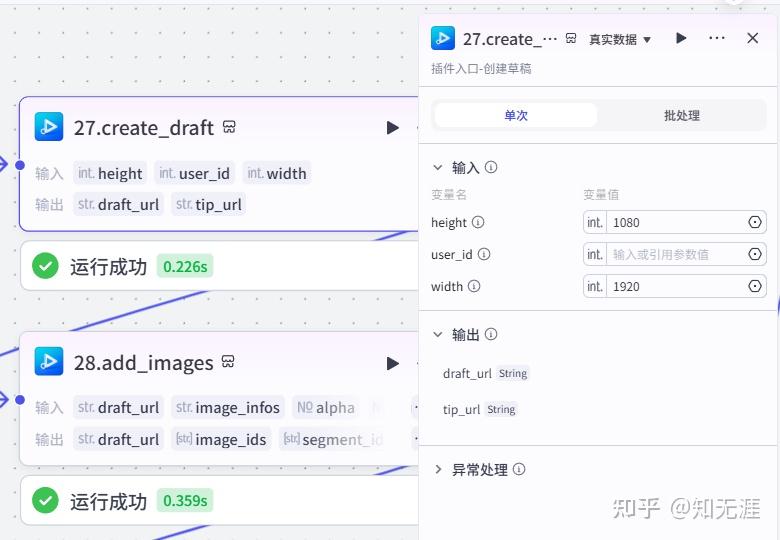Click the height value field showing 1080
Viewport: 780px width, 540px height.
click(677, 222)
